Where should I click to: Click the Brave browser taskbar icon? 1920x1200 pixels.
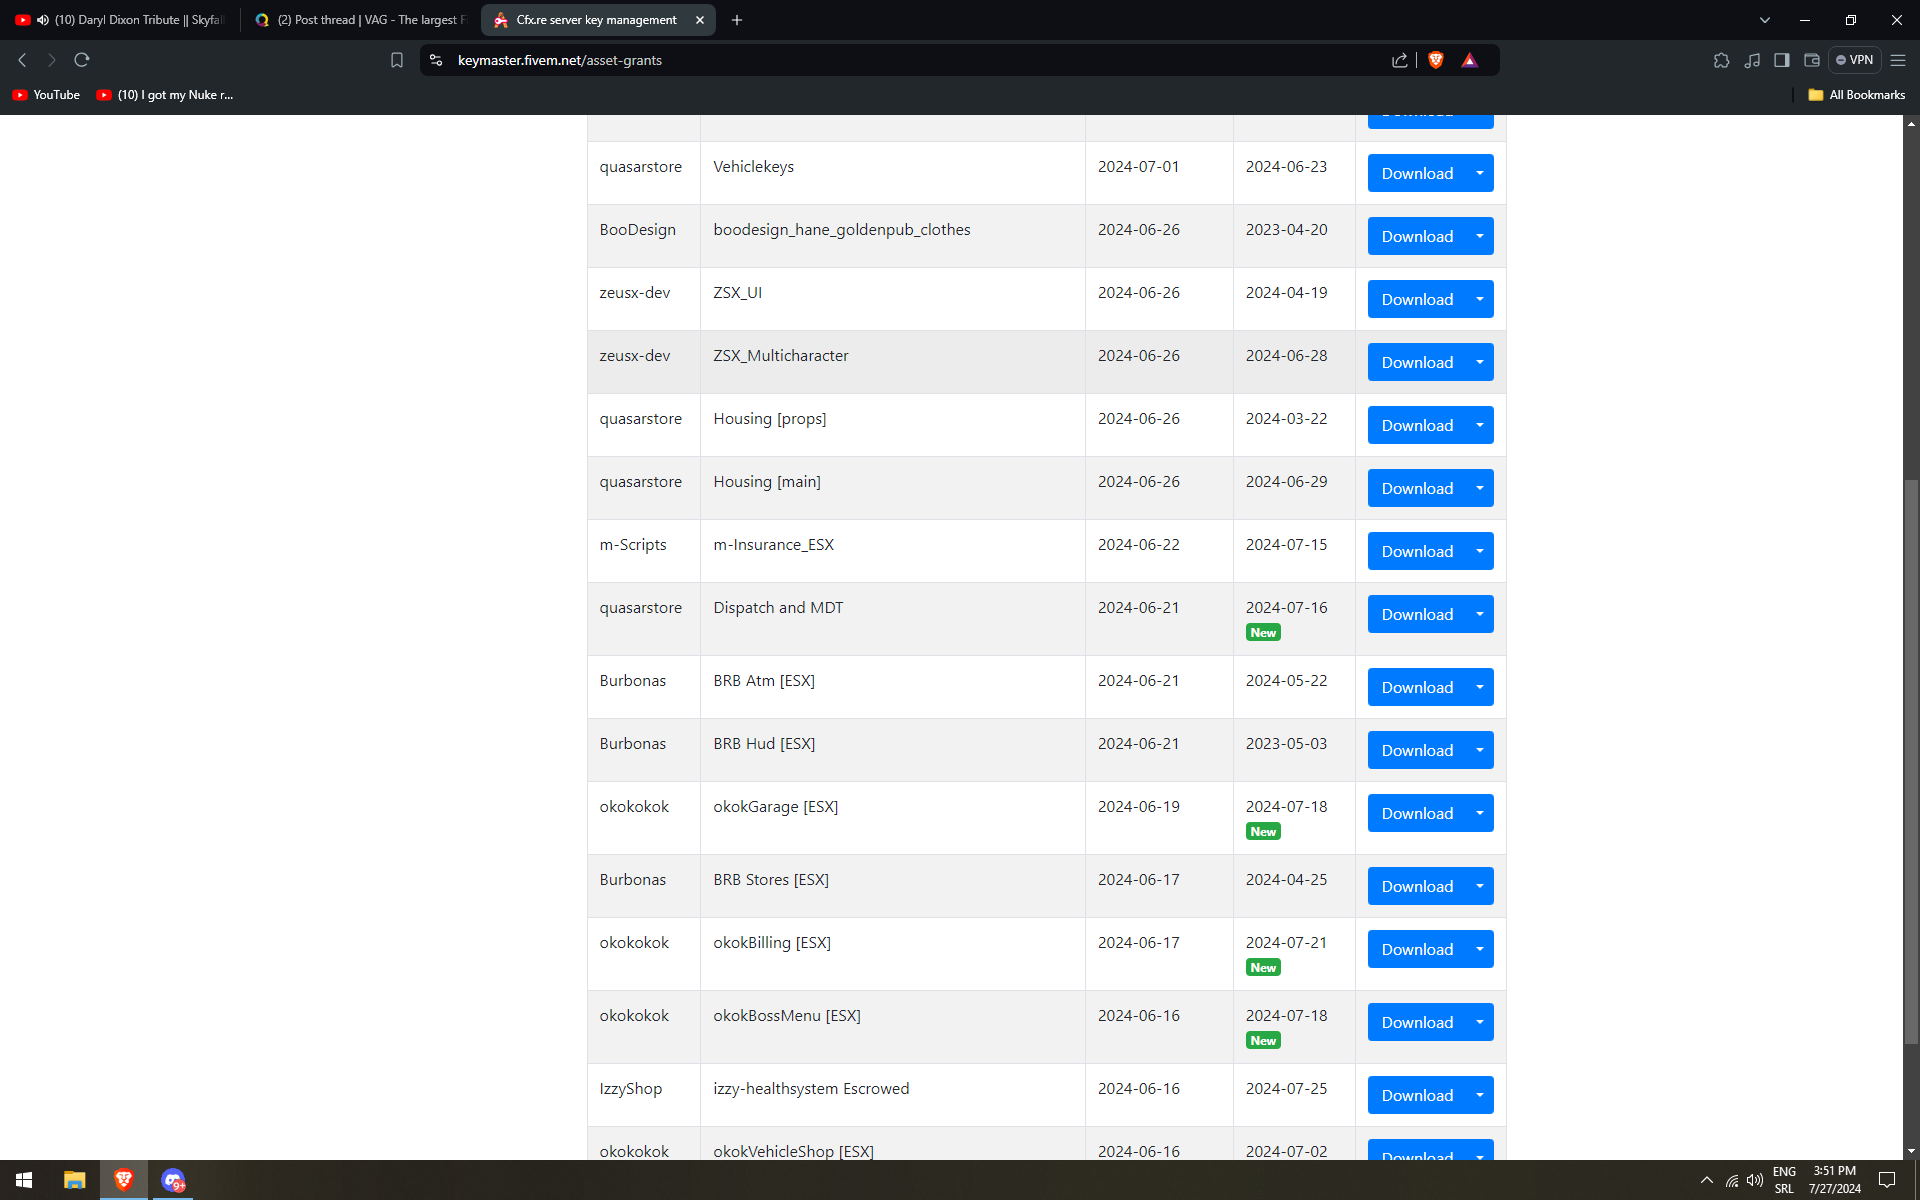pos(124,1180)
